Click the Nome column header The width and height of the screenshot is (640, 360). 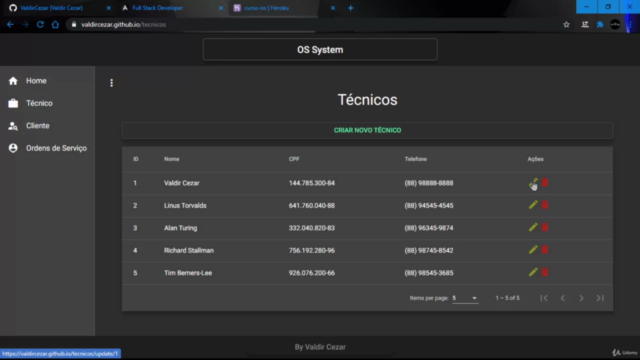click(171, 159)
